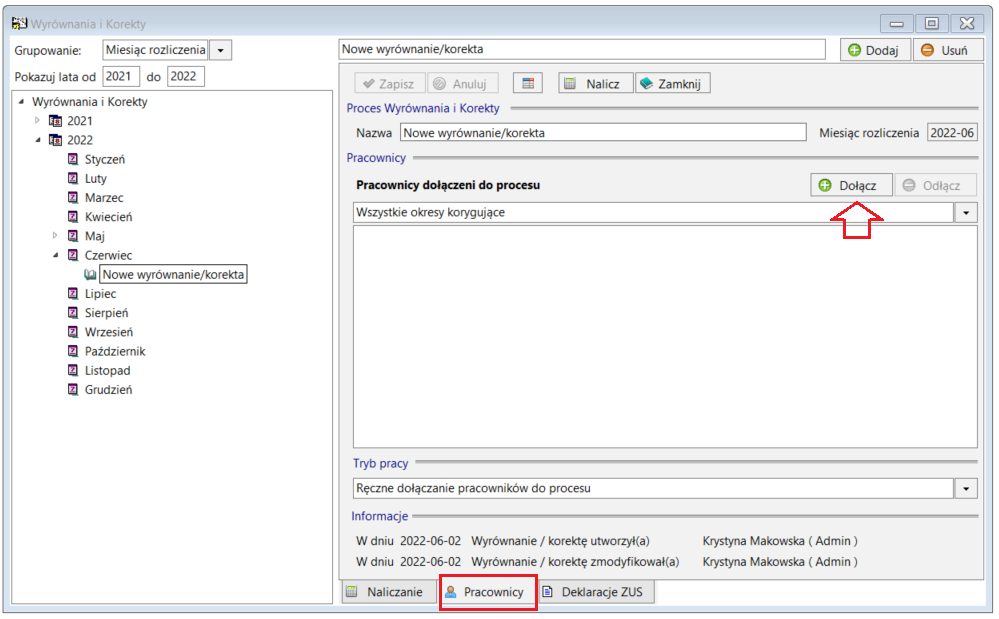
Task: Click the application icon in the title bar
Action: [19, 24]
